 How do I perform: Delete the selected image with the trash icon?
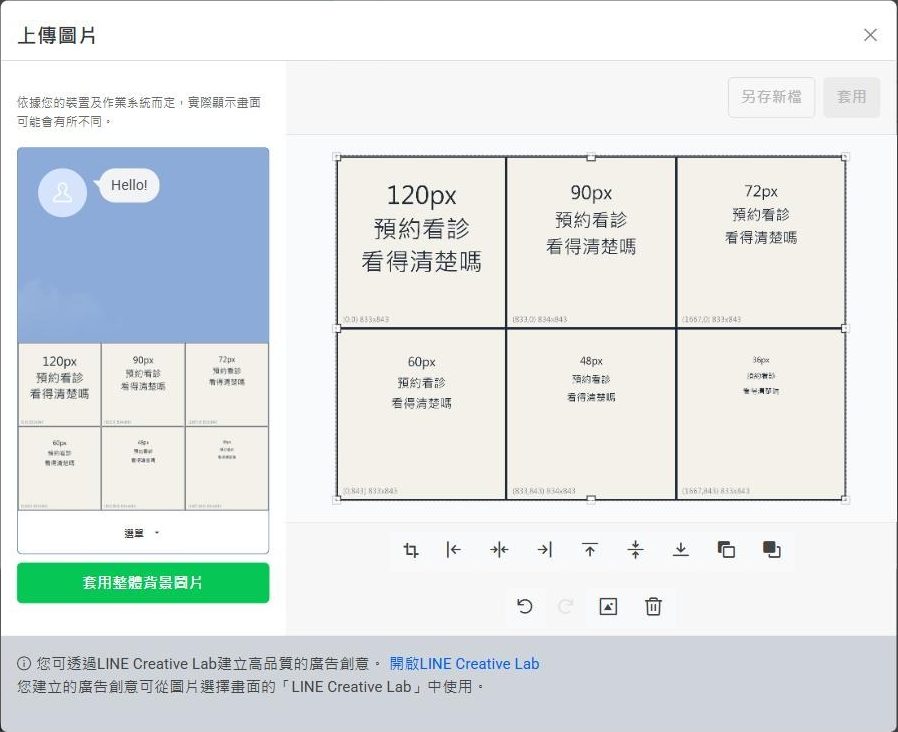coord(653,606)
